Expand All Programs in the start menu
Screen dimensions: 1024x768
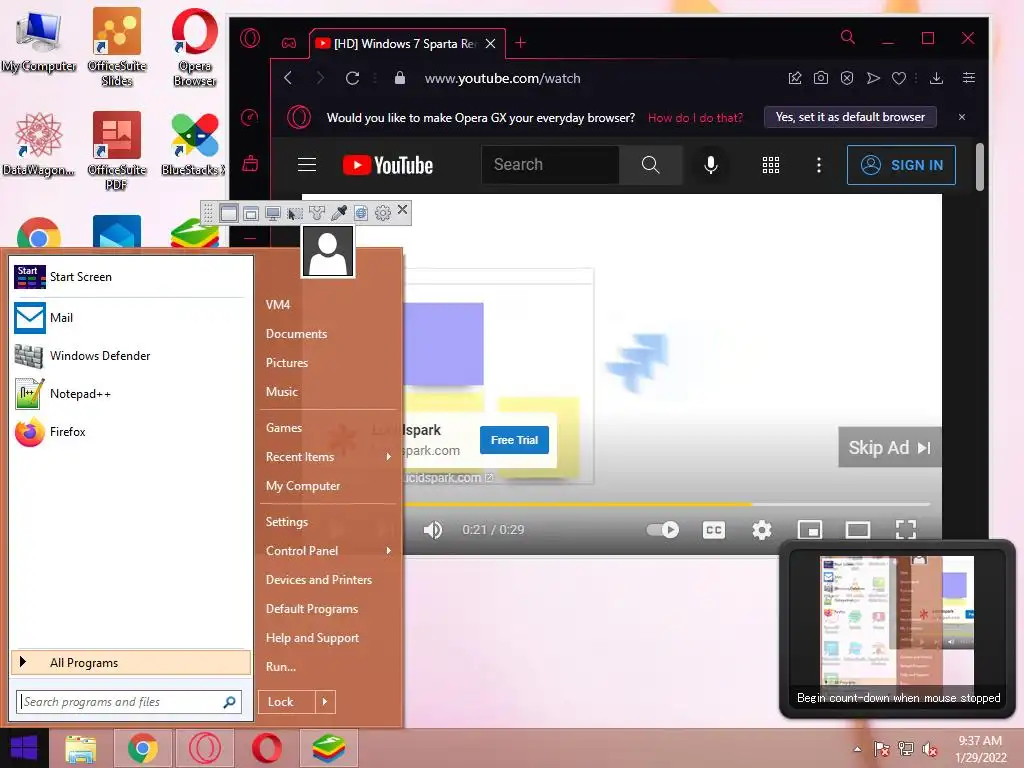pyautogui.click(x=131, y=662)
